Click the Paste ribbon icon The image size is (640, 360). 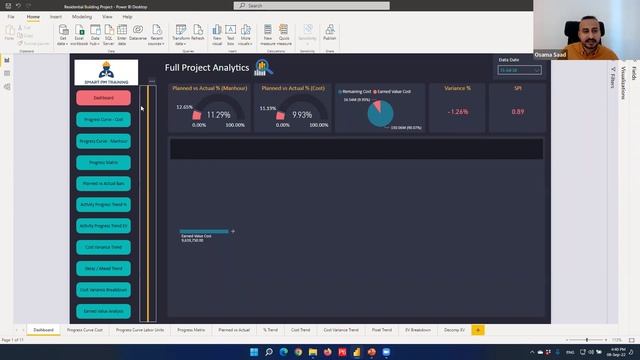pos(9,33)
